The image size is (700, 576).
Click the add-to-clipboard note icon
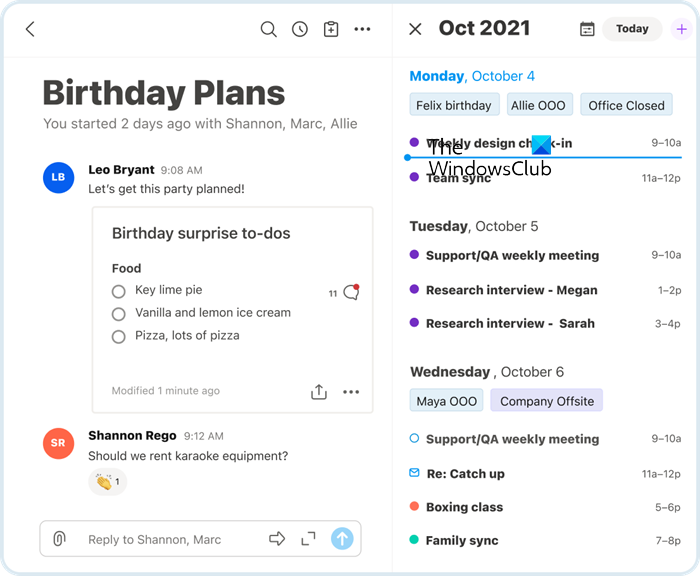331,29
